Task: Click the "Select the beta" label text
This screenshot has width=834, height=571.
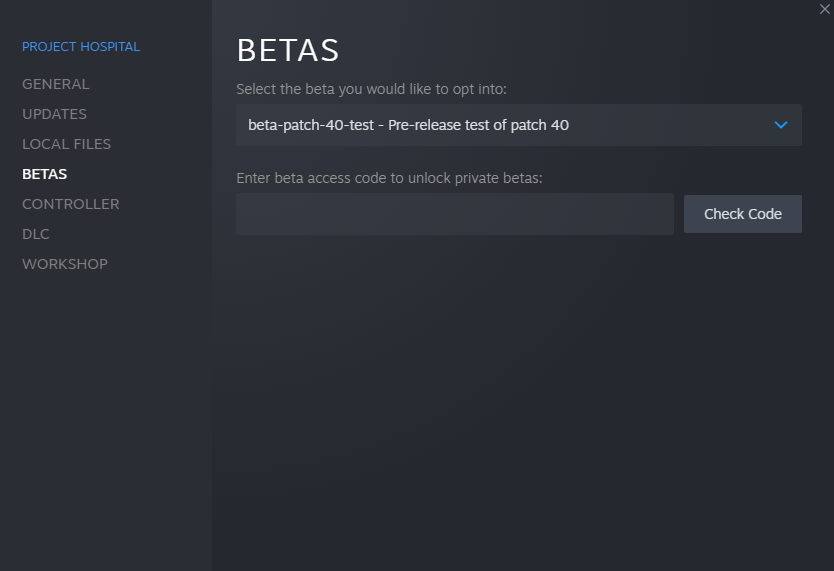Action: (x=371, y=89)
